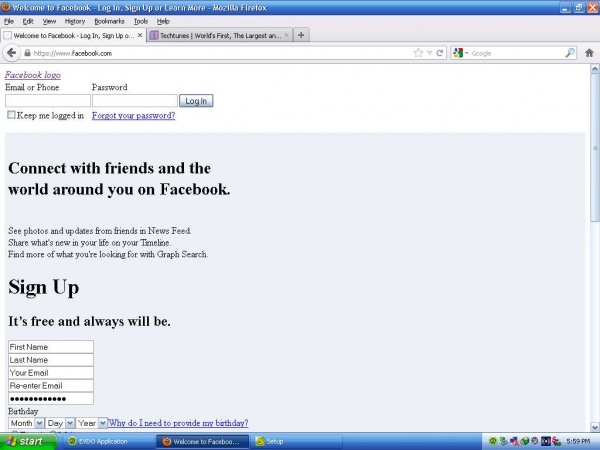This screenshot has height=450, width=600.
Task: Bookmark this page with the star icon
Action: 418,53
